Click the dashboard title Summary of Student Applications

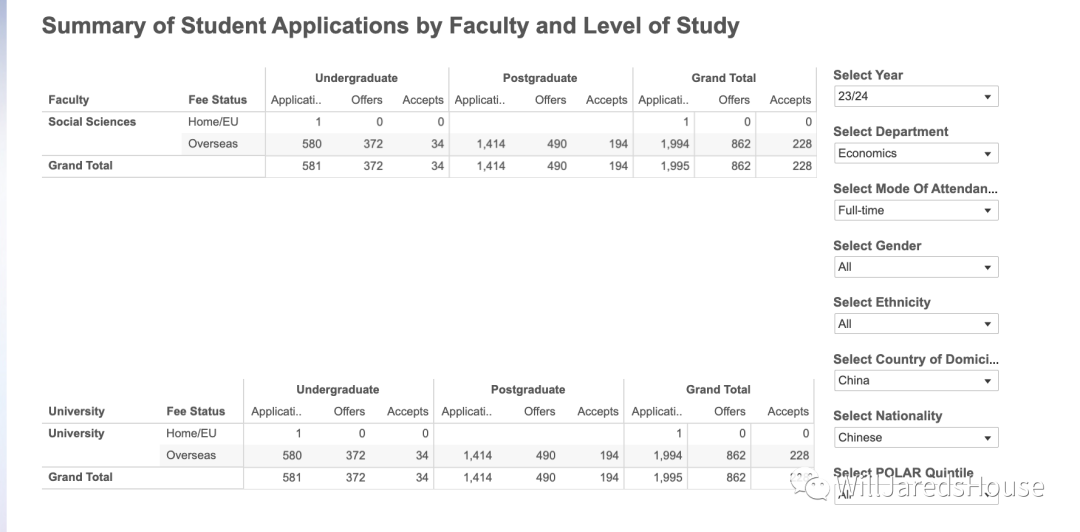[x=391, y=26]
